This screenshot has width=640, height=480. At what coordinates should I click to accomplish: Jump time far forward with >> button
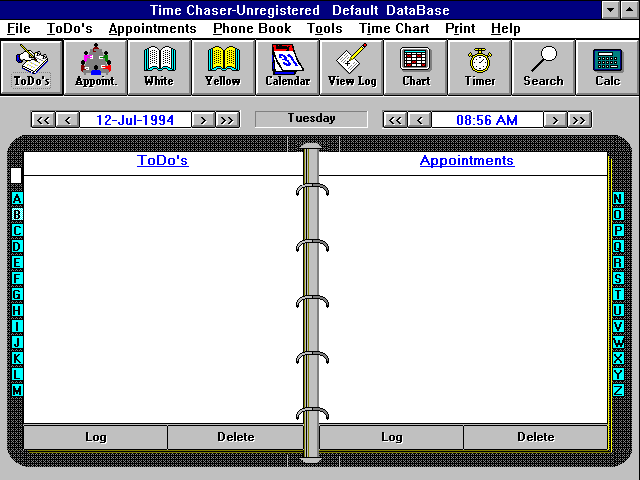pos(579,120)
